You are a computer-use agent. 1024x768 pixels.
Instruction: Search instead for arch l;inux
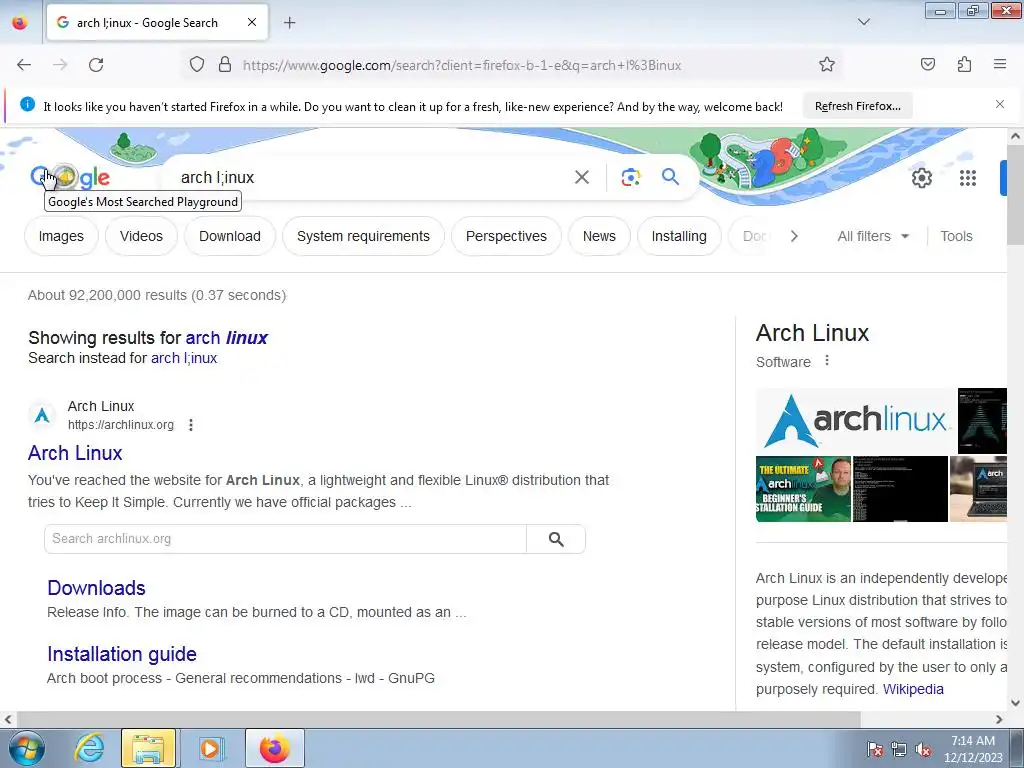(184, 358)
